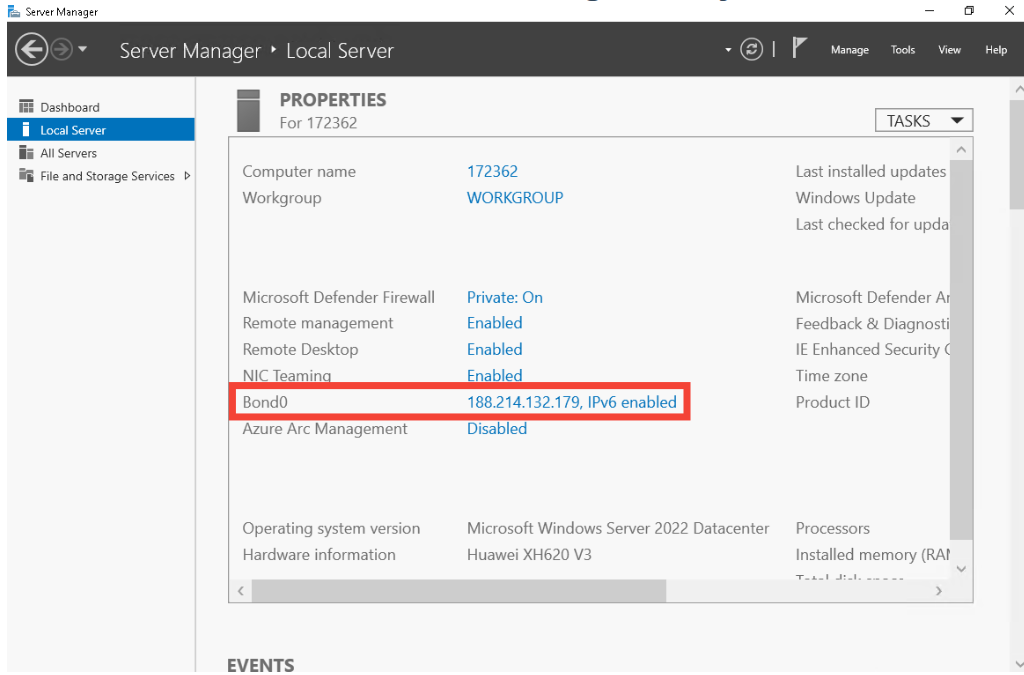Viewport: 1024px width, 675px height.
Task: Select the All Servers sidebar icon
Action: [27, 153]
